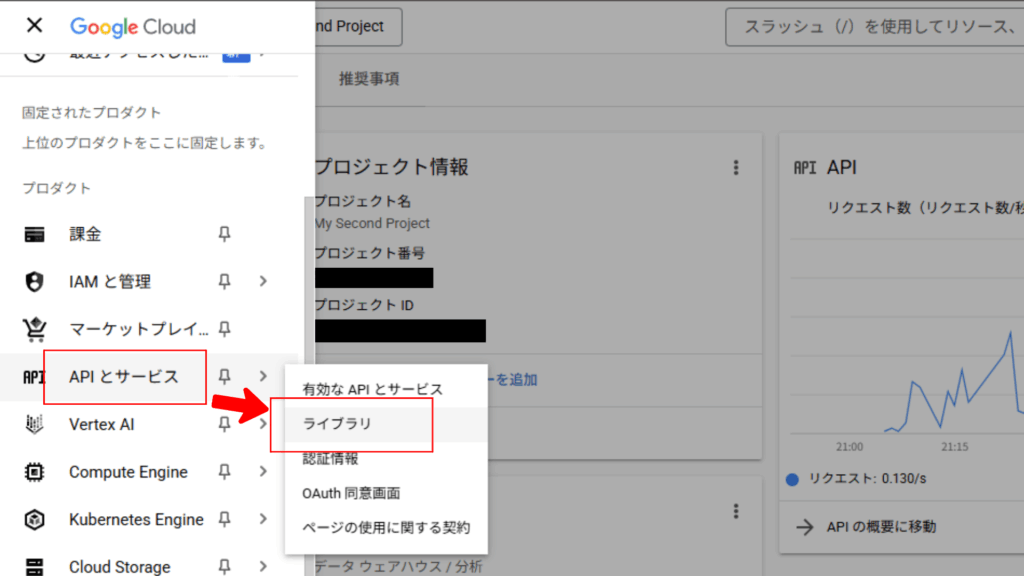Pin the 課金 product
This screenshot has height=576, width=1024.
225,234
